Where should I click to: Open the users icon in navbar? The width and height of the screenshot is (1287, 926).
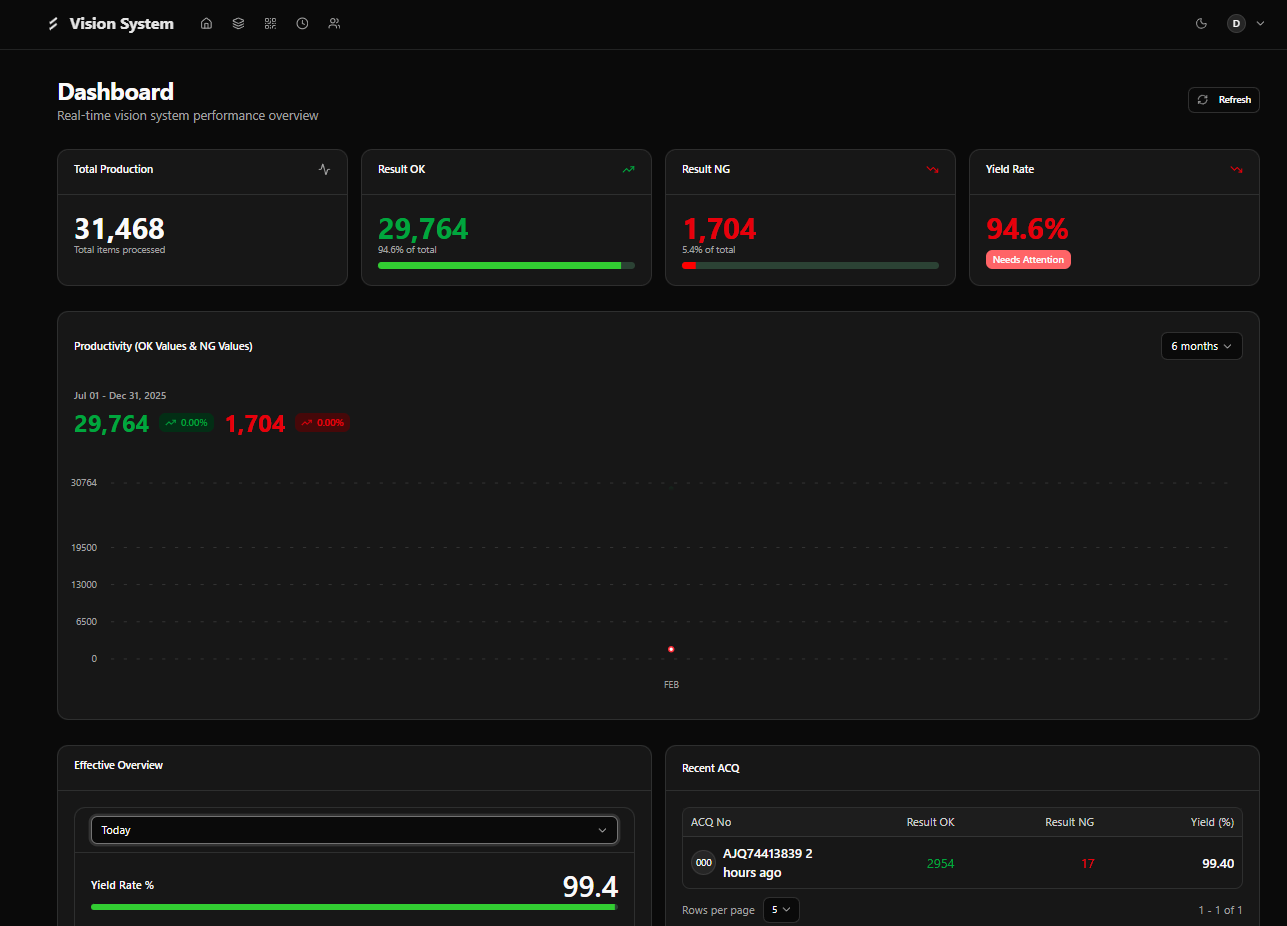coord(334,24)
